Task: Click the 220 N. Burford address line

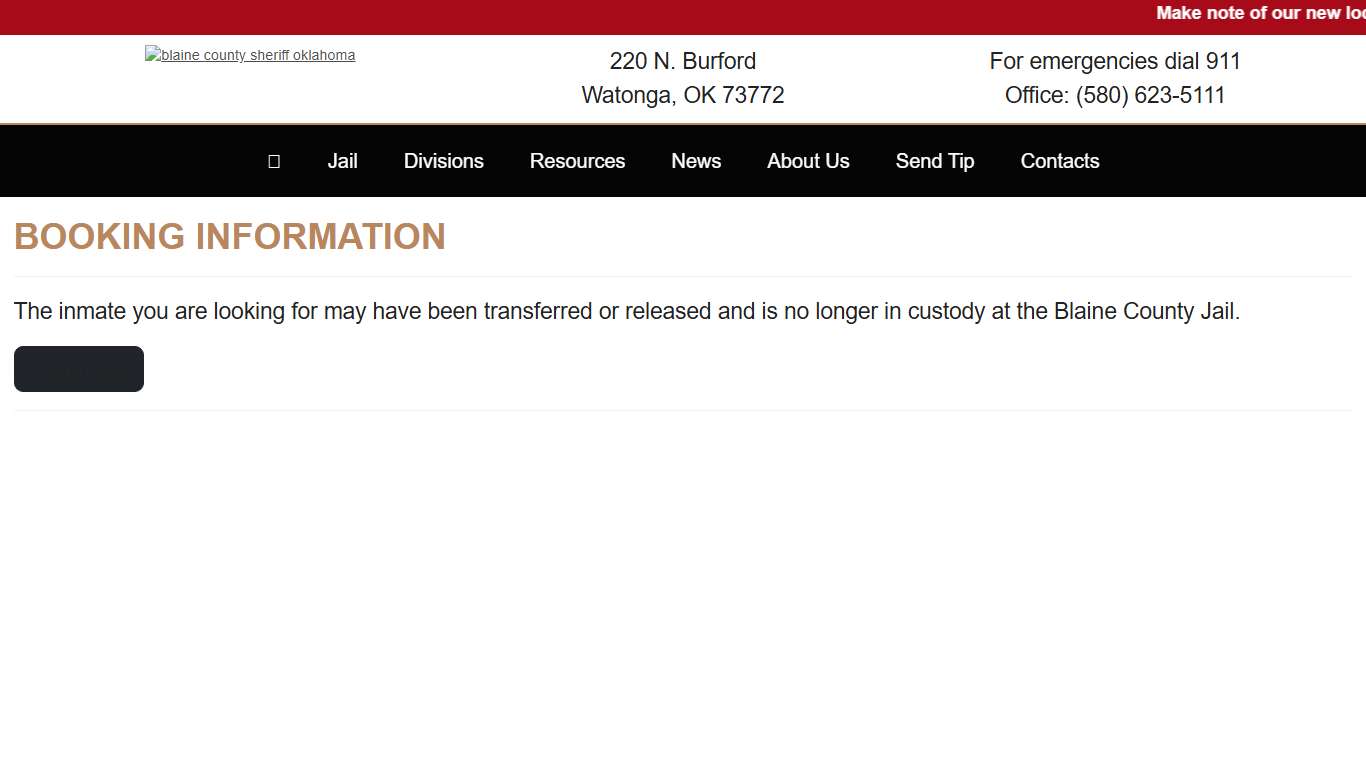Action: [x=683, y=61]
